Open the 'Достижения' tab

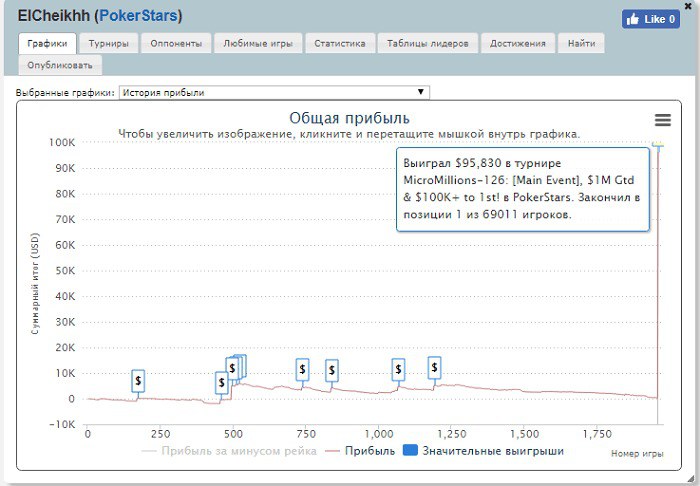517,44
